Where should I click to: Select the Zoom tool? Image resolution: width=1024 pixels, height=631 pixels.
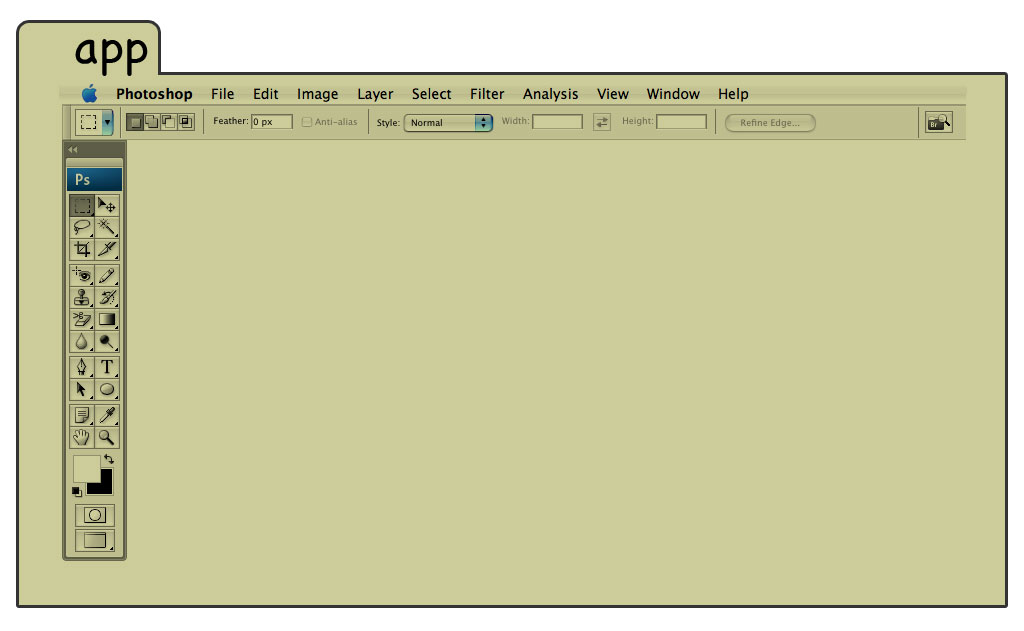[107, 437]
